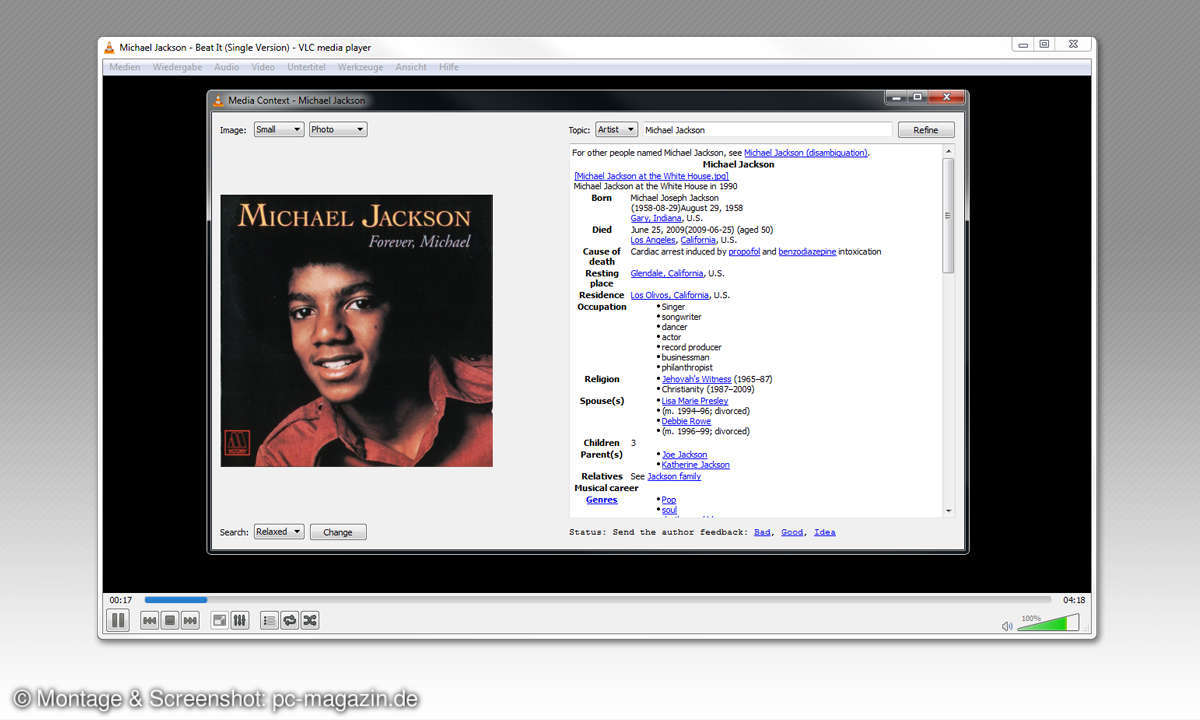The image size is (1200, 720).
Task: Click the cone icon in Media Context title bar
Action: click(219, 100)
